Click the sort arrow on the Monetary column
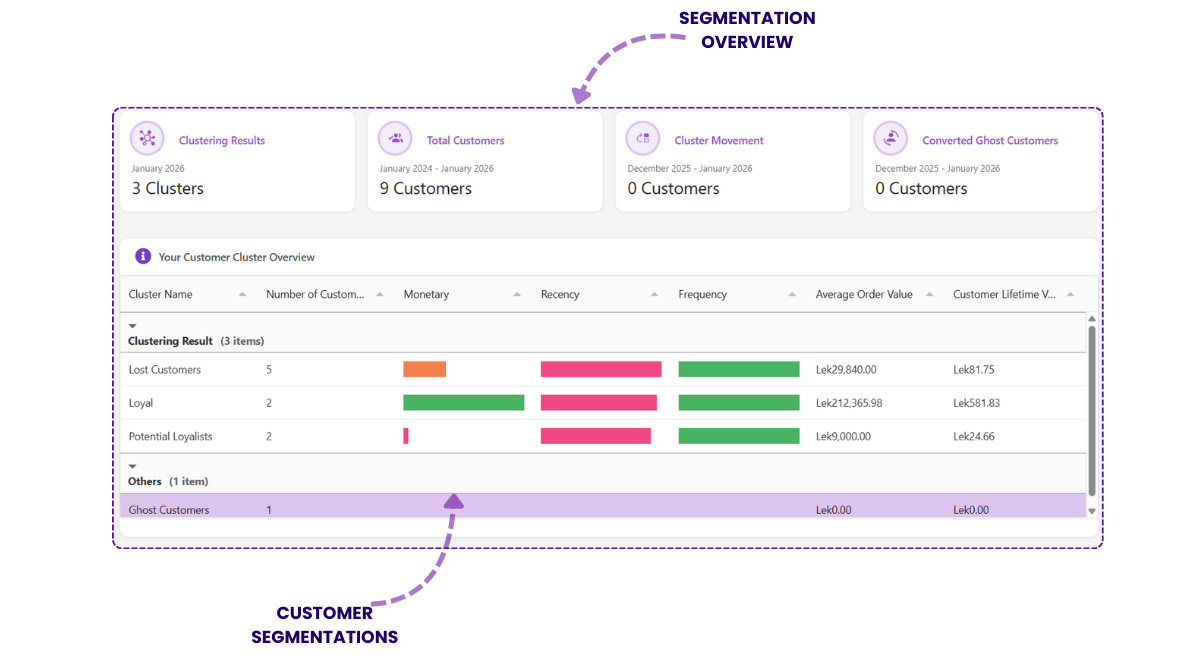Screen dimensions: 1200x656 [x=516, y=294]
